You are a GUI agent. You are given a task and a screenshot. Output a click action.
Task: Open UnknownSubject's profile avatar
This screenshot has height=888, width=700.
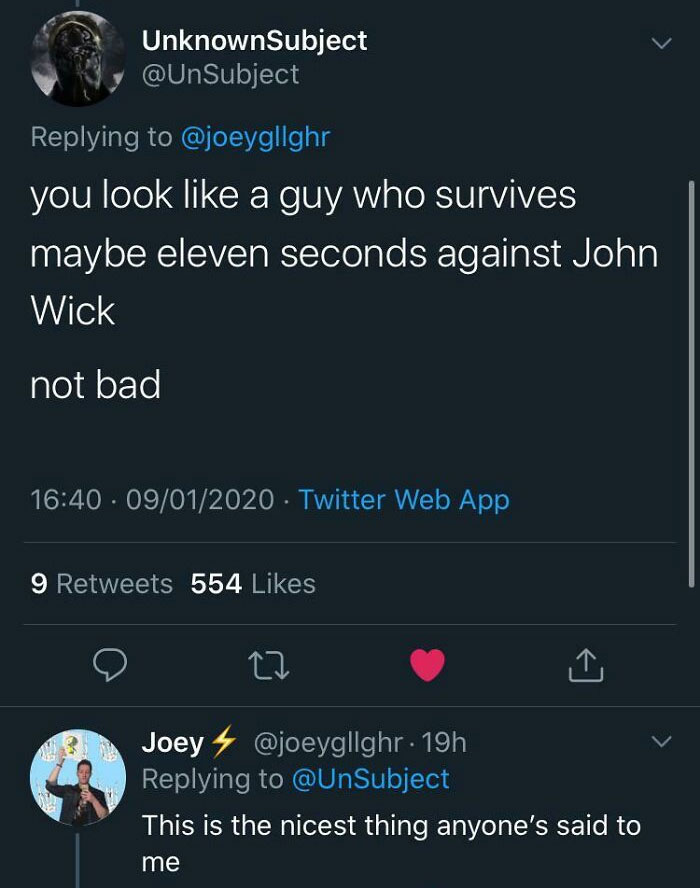(x=75, y=57)
